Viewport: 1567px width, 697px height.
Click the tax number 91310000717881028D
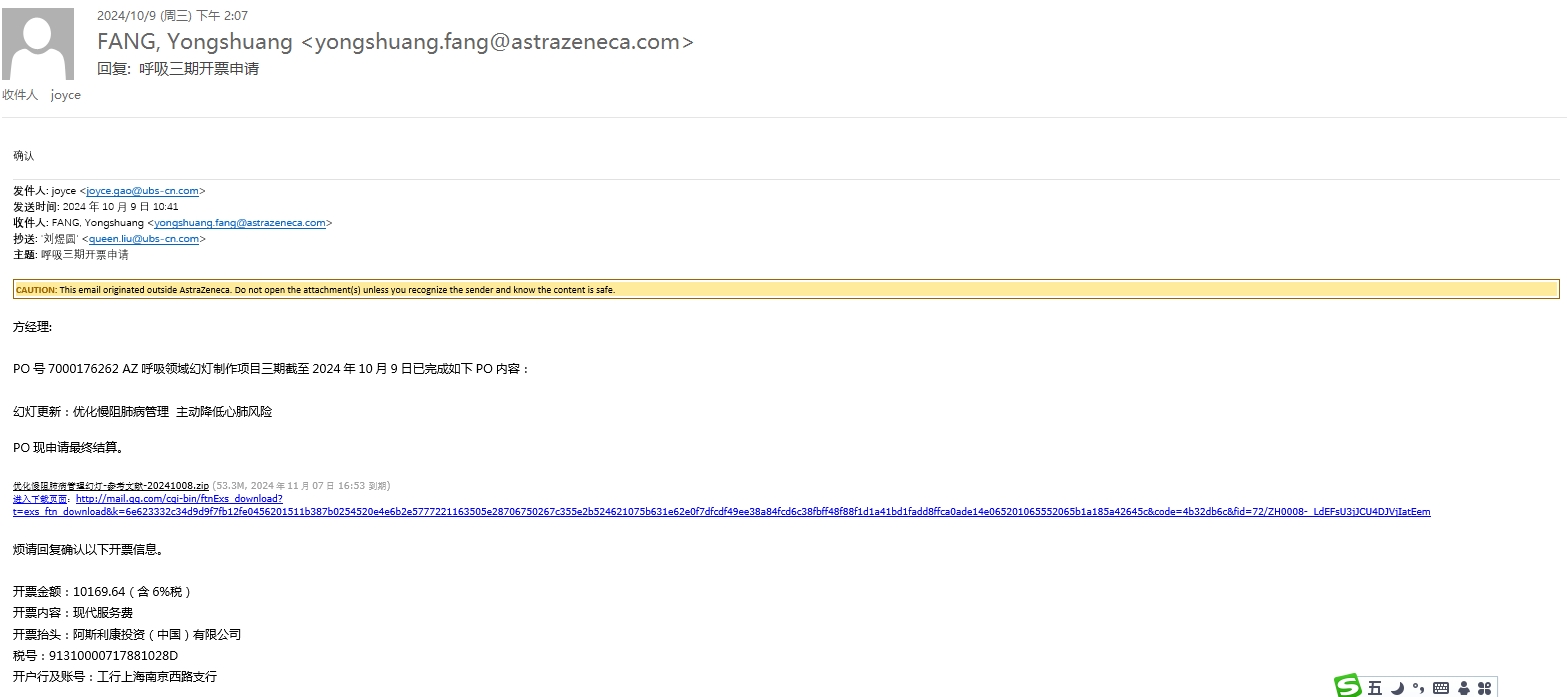pyautogui.click(x=113, y=656)
